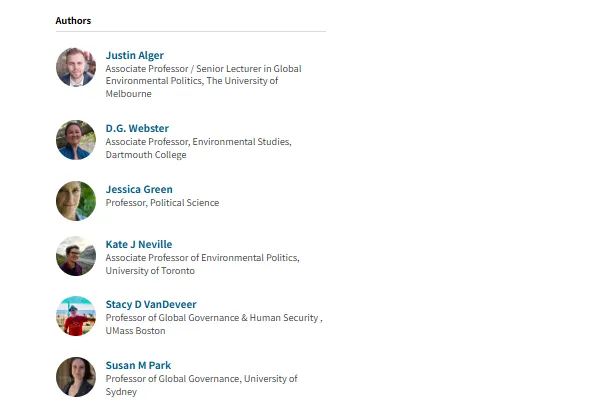Open Susan M Park's author profile link
This screenshot has width=613, height=412.
pyautogui.click(x=138, y=365)
